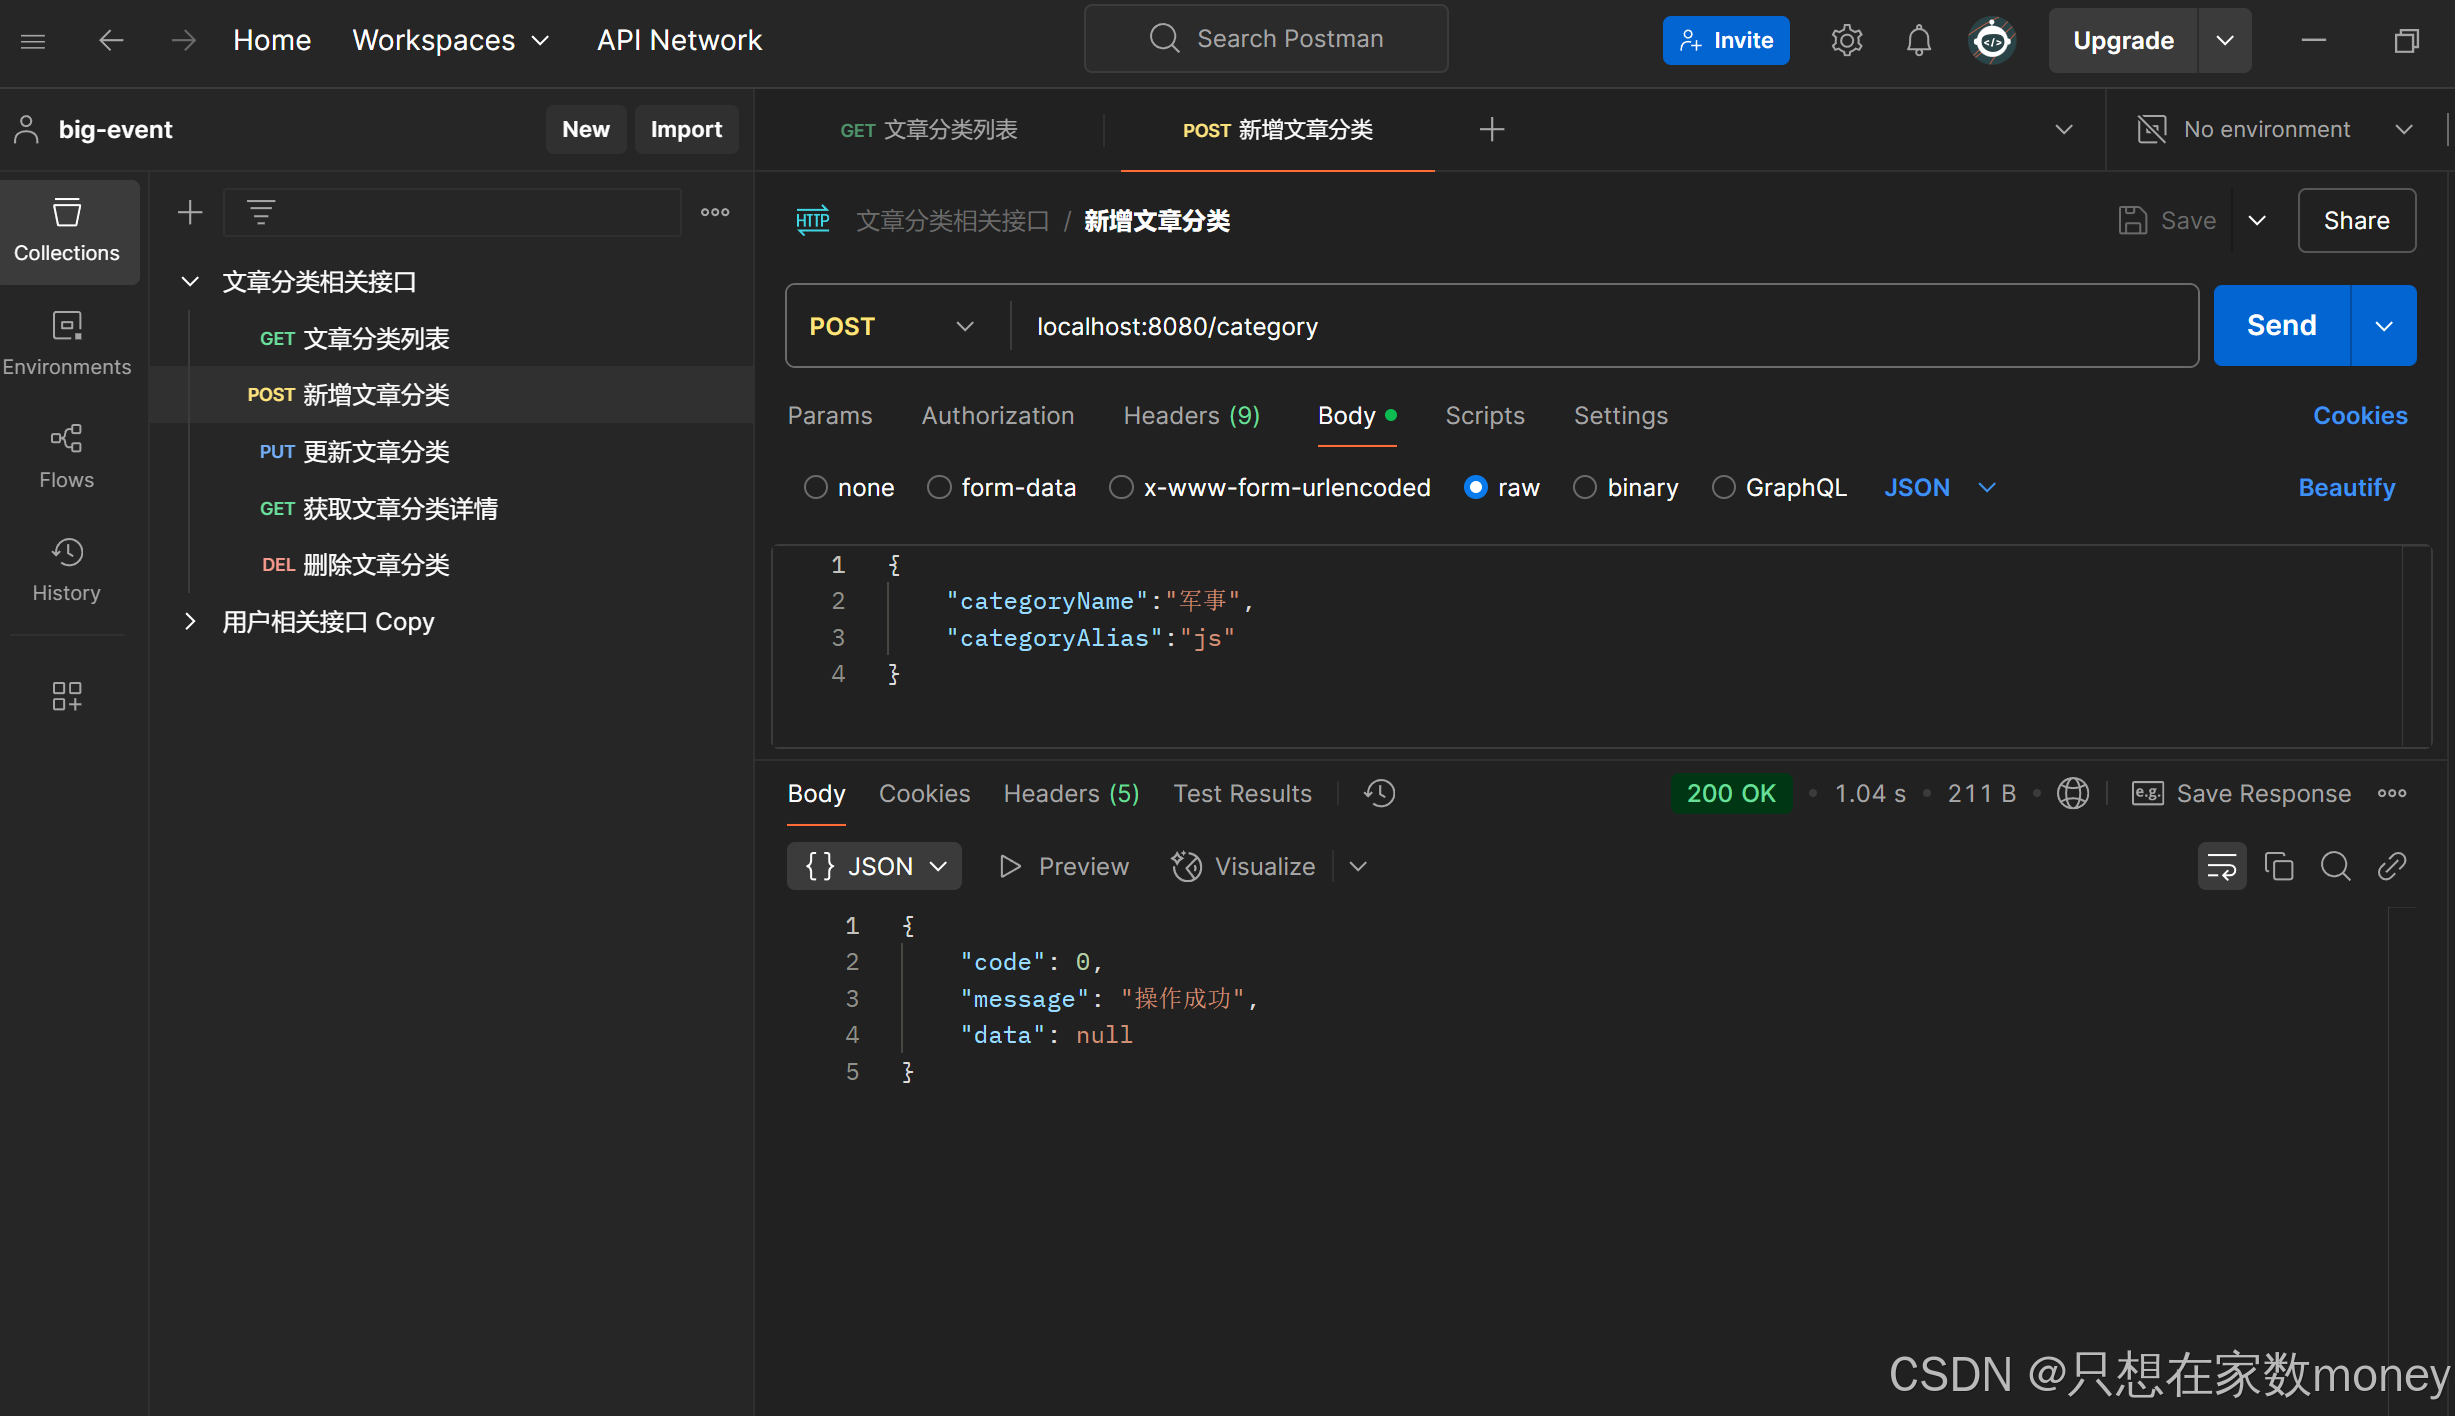Toggle word wrap in response viewer
The image size is (2455, 1416).
[x=2221, y=866]
